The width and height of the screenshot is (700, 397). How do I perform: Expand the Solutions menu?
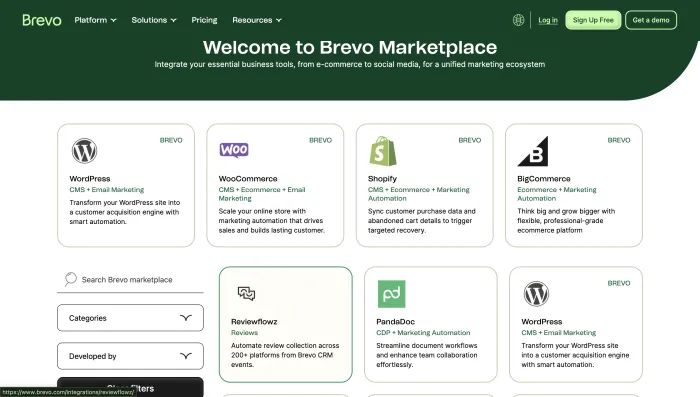pyautogui.click(x=154, y=20)
